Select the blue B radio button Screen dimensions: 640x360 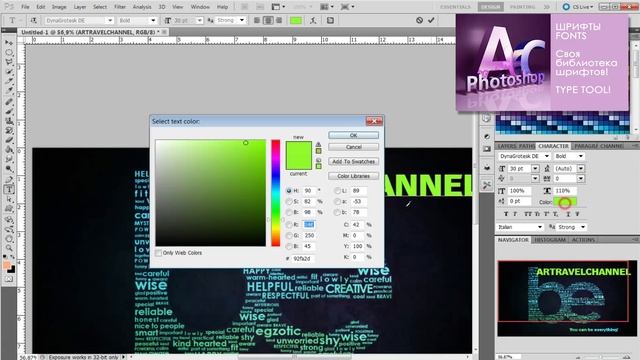289,246
